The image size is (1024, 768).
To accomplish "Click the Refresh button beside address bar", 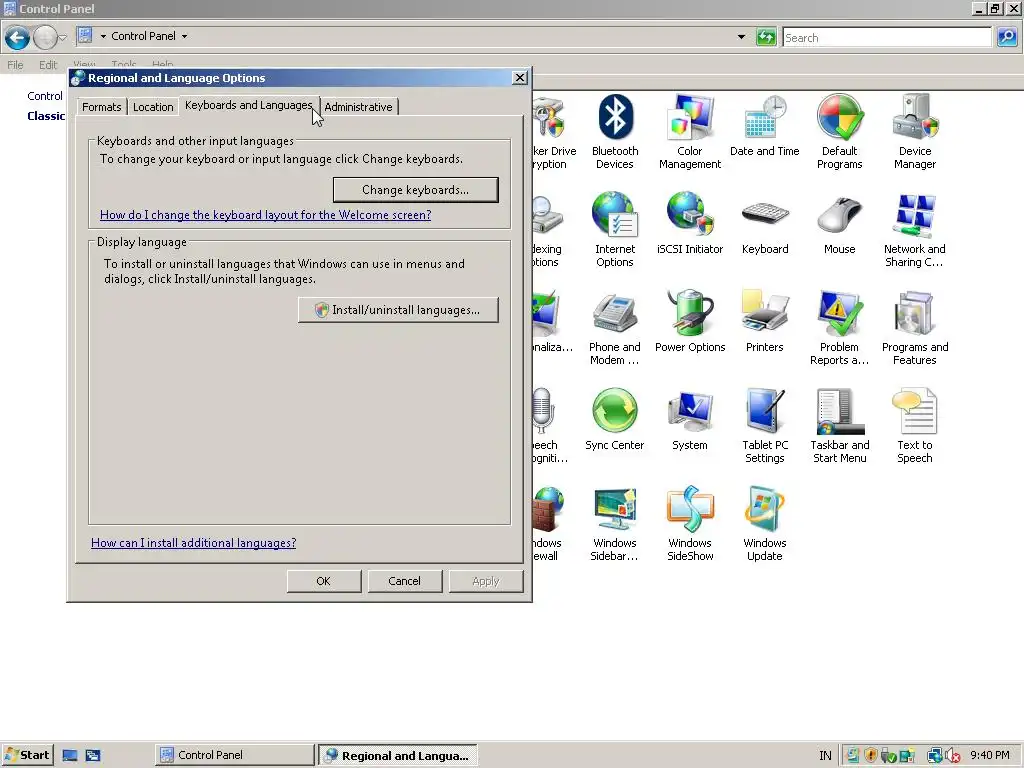I will point(766,37).
